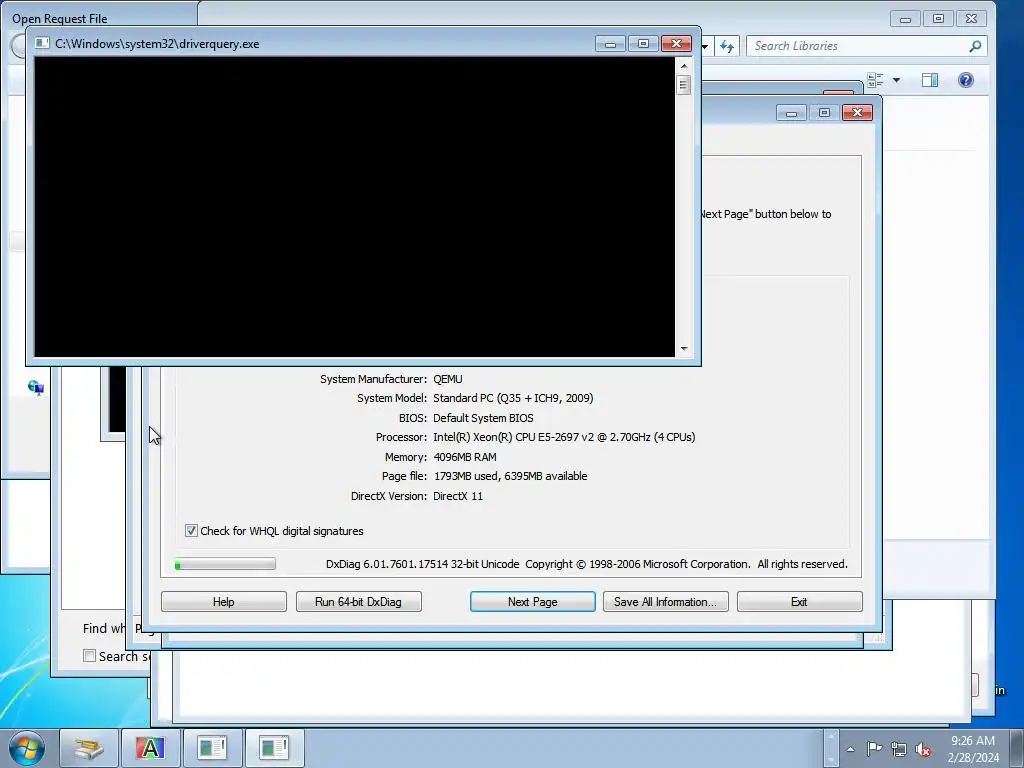Click the Memory value 4096MB RAM
The height and width of the screenshot is (768, 1024).
464,456
